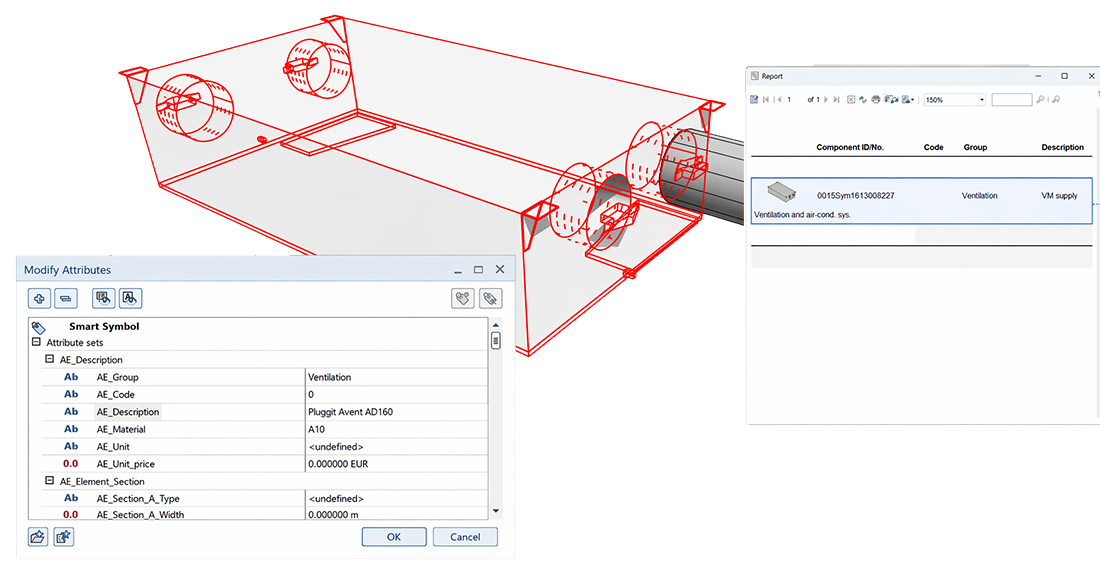The width and height of the screenshot is (1100, 574).
Task: Go to last page in Report
Action: tap(836, 100)
